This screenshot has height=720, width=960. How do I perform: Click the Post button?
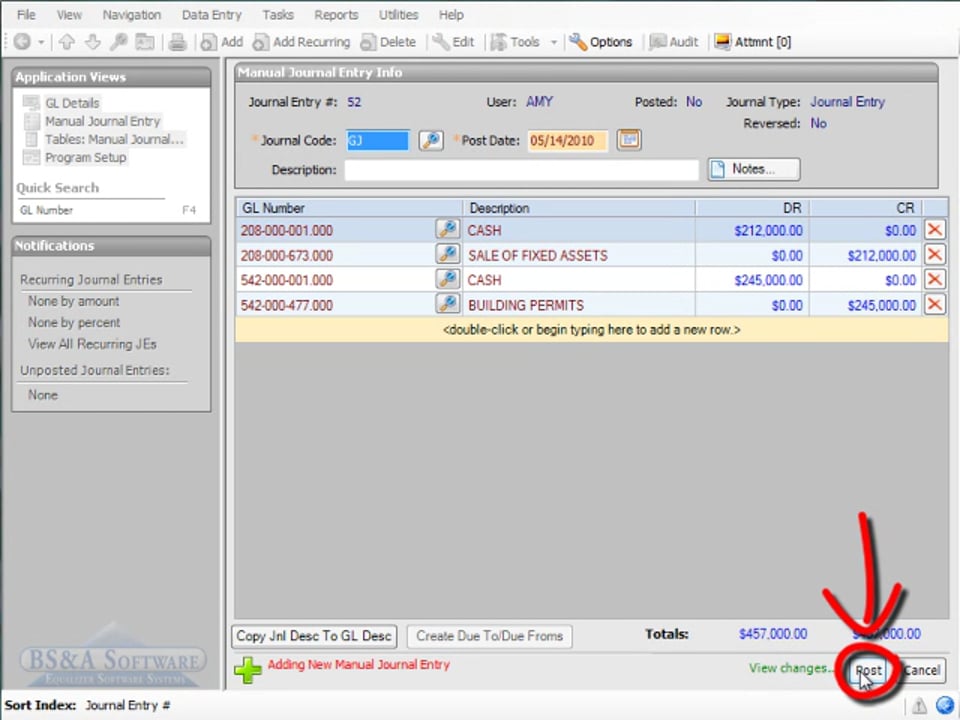pyautogui.click(x=869, y=670)
